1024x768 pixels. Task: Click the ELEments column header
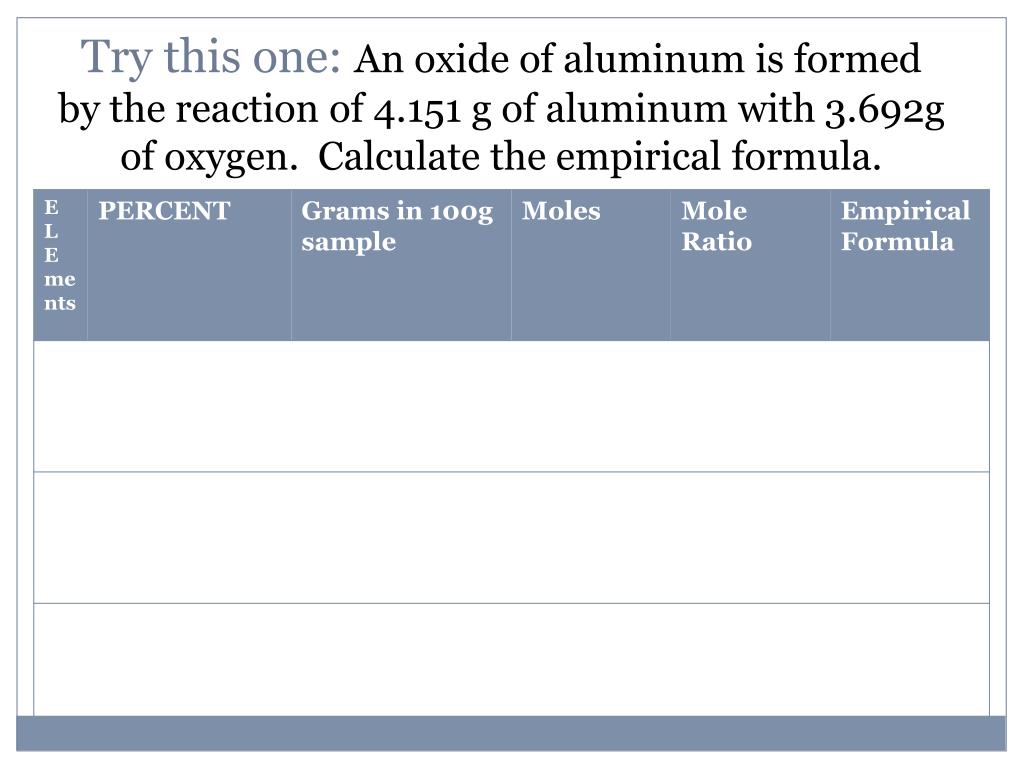60,265
